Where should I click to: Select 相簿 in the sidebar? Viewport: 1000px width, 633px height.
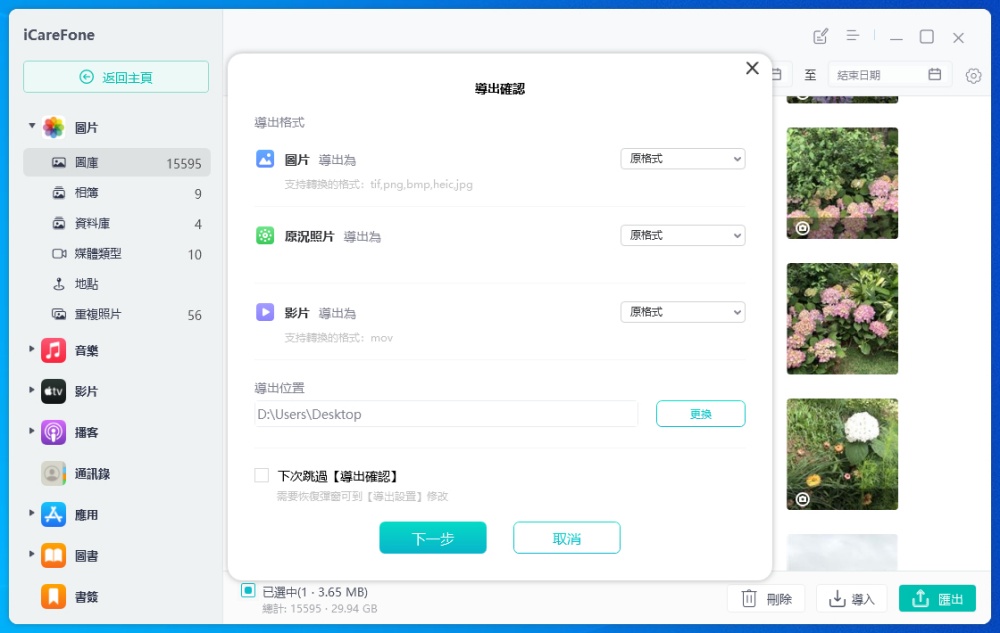pos(87,193)
